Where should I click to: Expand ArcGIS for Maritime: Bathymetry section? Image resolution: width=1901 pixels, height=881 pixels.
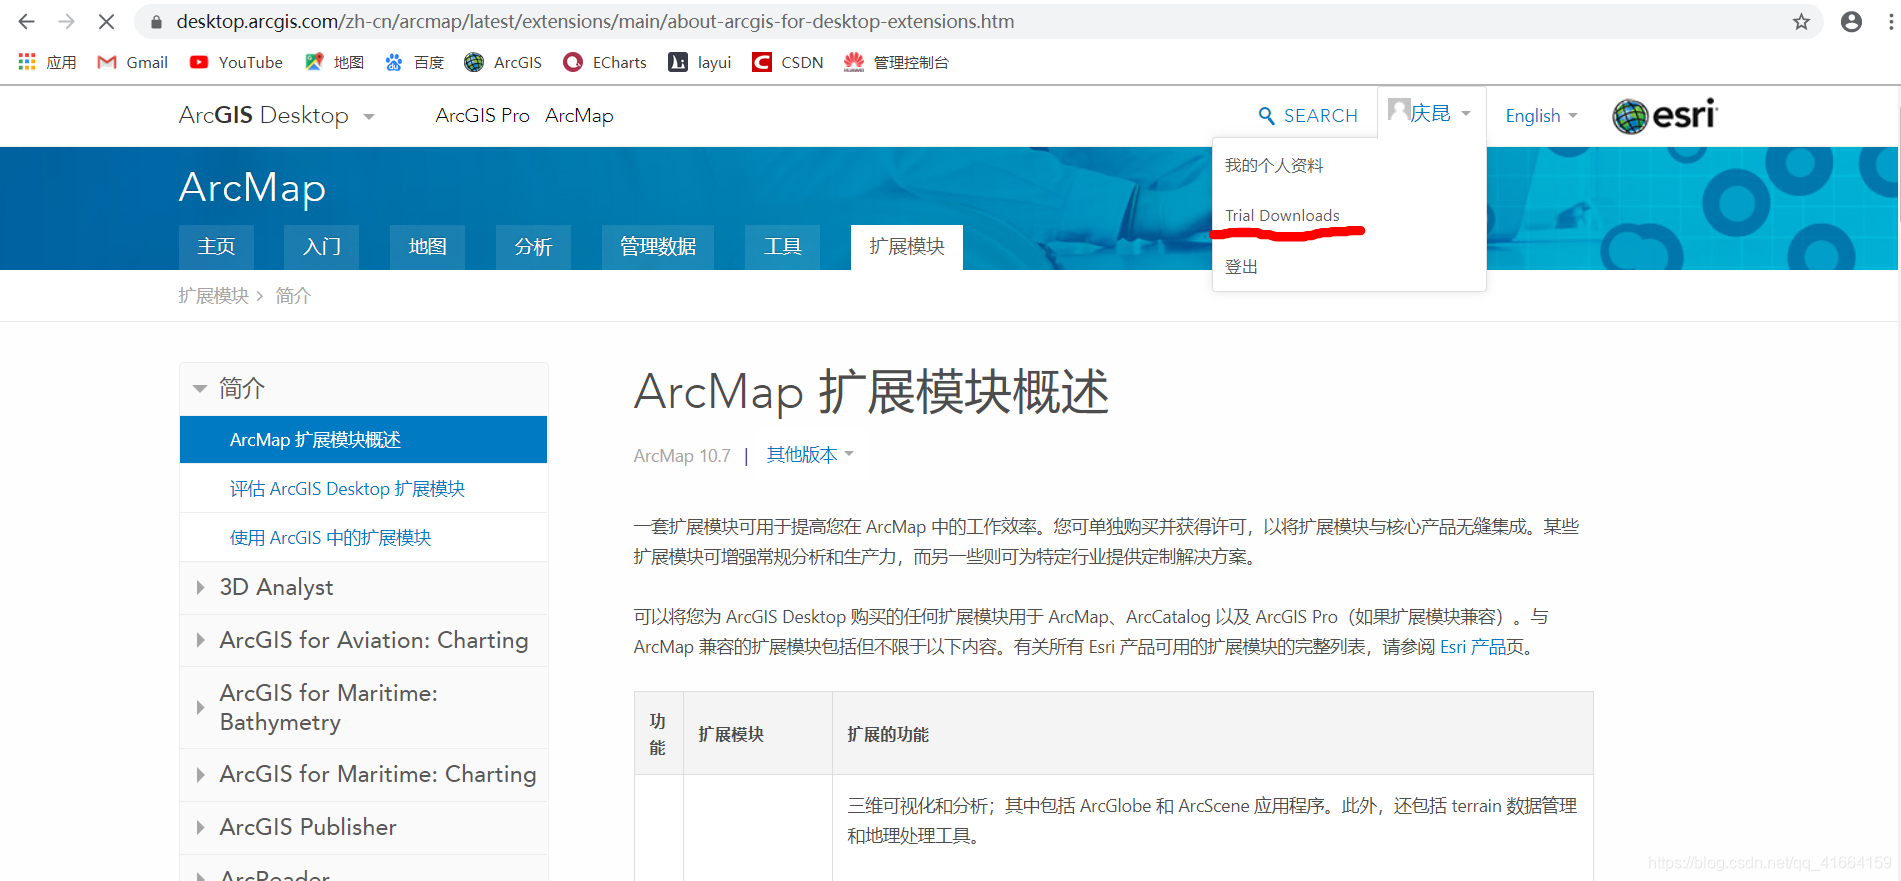[x=363, y=707]
